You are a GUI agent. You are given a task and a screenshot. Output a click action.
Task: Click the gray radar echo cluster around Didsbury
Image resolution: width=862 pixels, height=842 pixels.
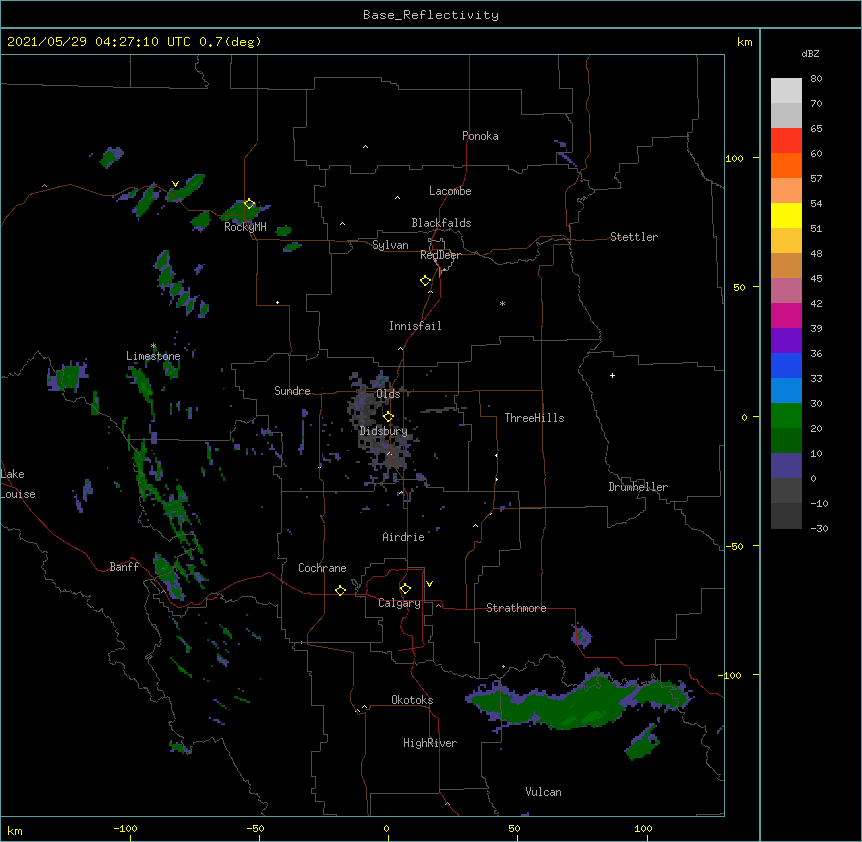[x=380, y=429]
